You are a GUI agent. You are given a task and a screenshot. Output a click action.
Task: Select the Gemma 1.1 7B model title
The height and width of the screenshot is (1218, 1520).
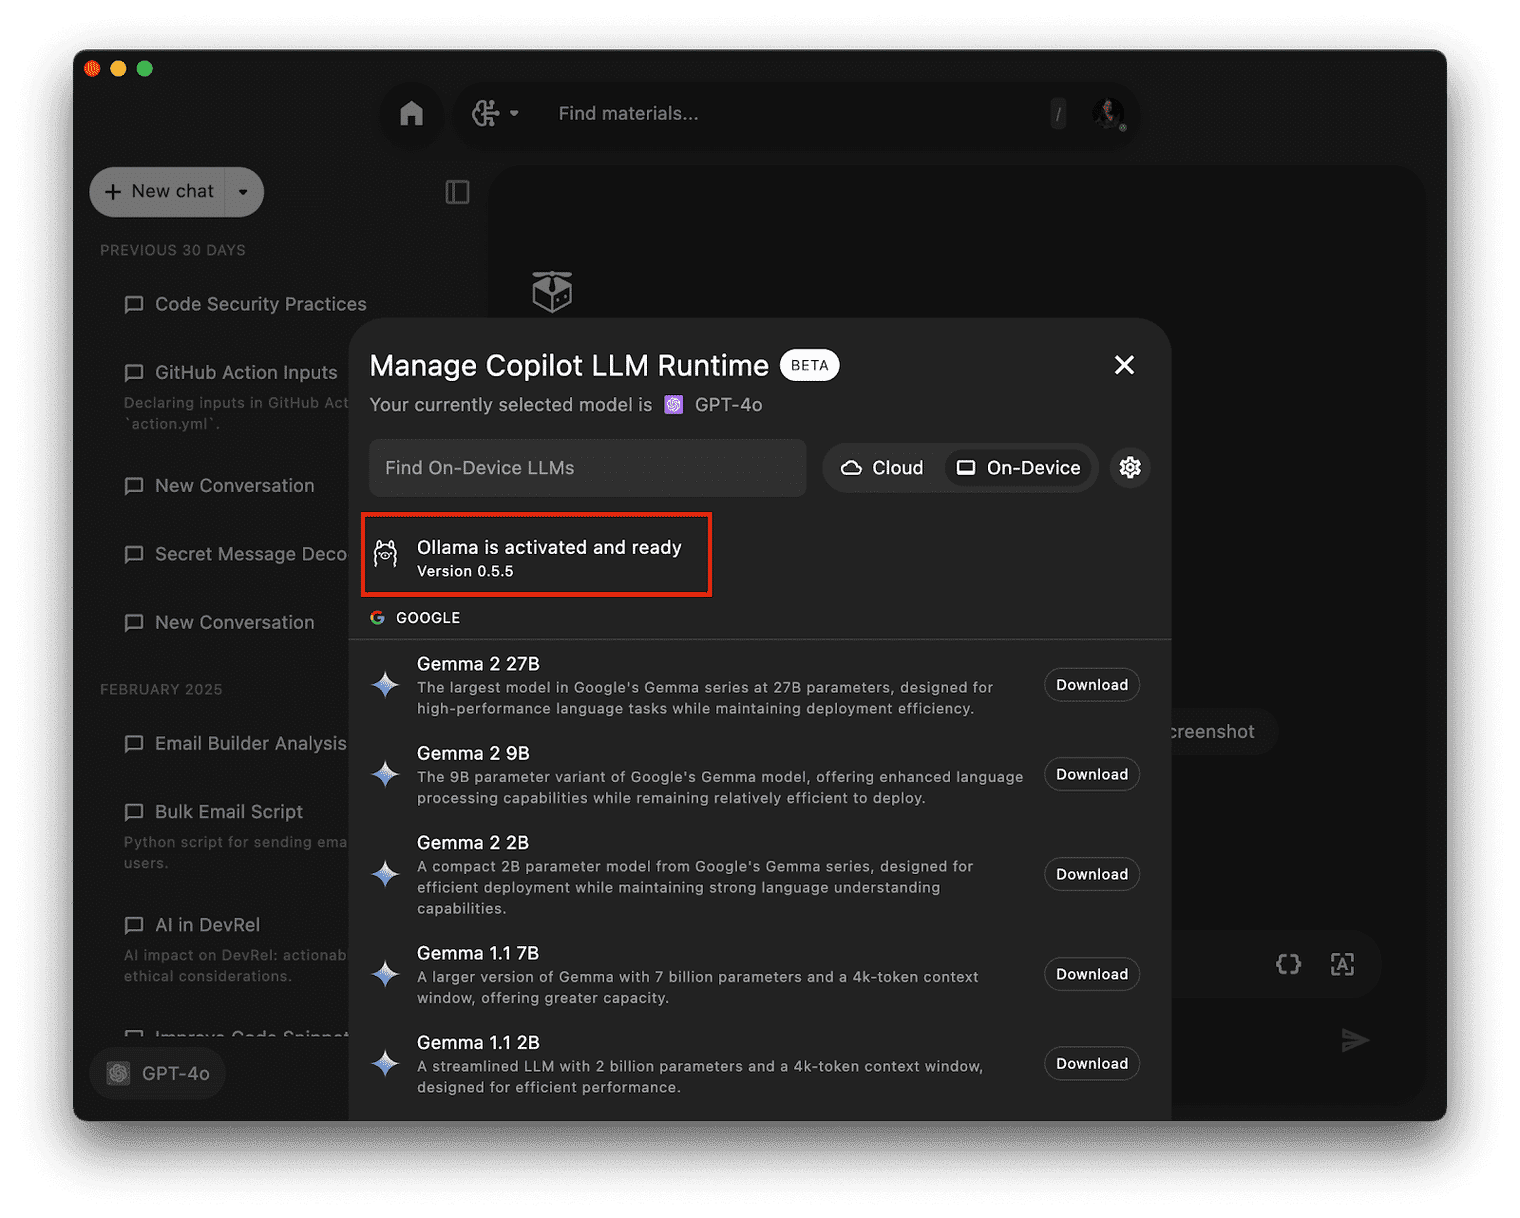pyautogui.click(x=478, y=953)
